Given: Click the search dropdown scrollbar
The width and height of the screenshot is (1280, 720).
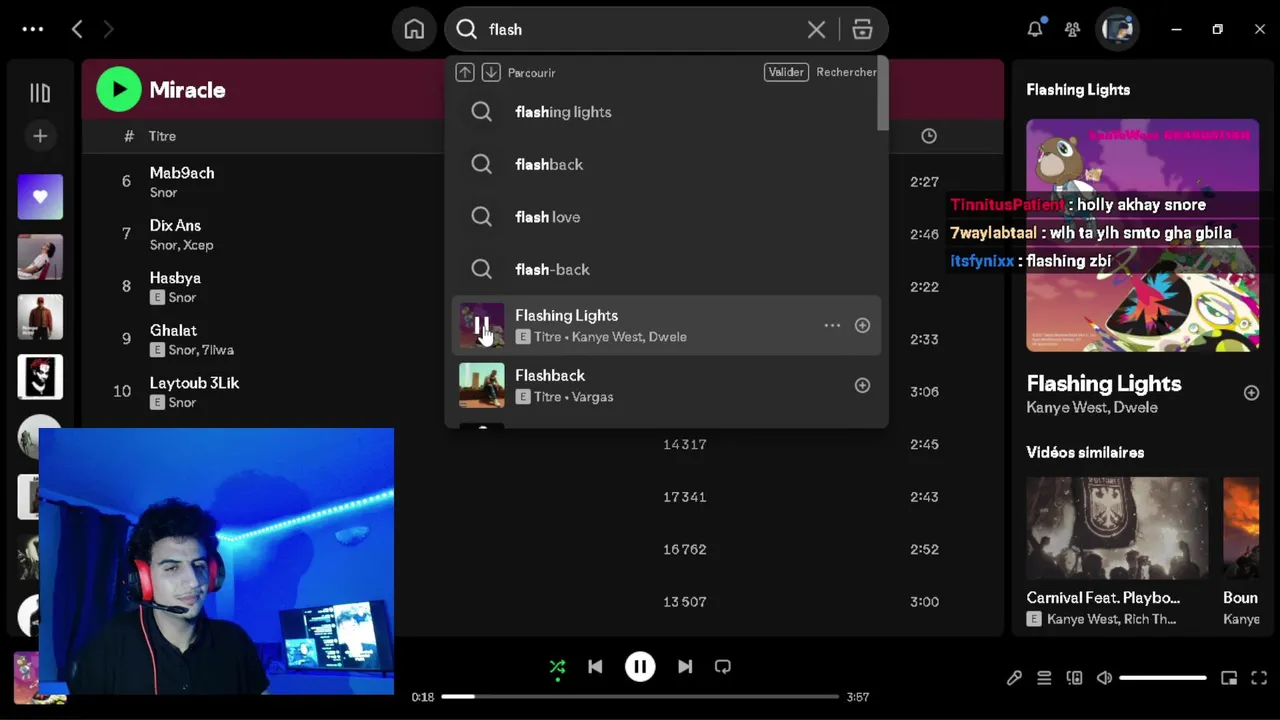Looking at the screenshot, I should click(x=882, y=95).
